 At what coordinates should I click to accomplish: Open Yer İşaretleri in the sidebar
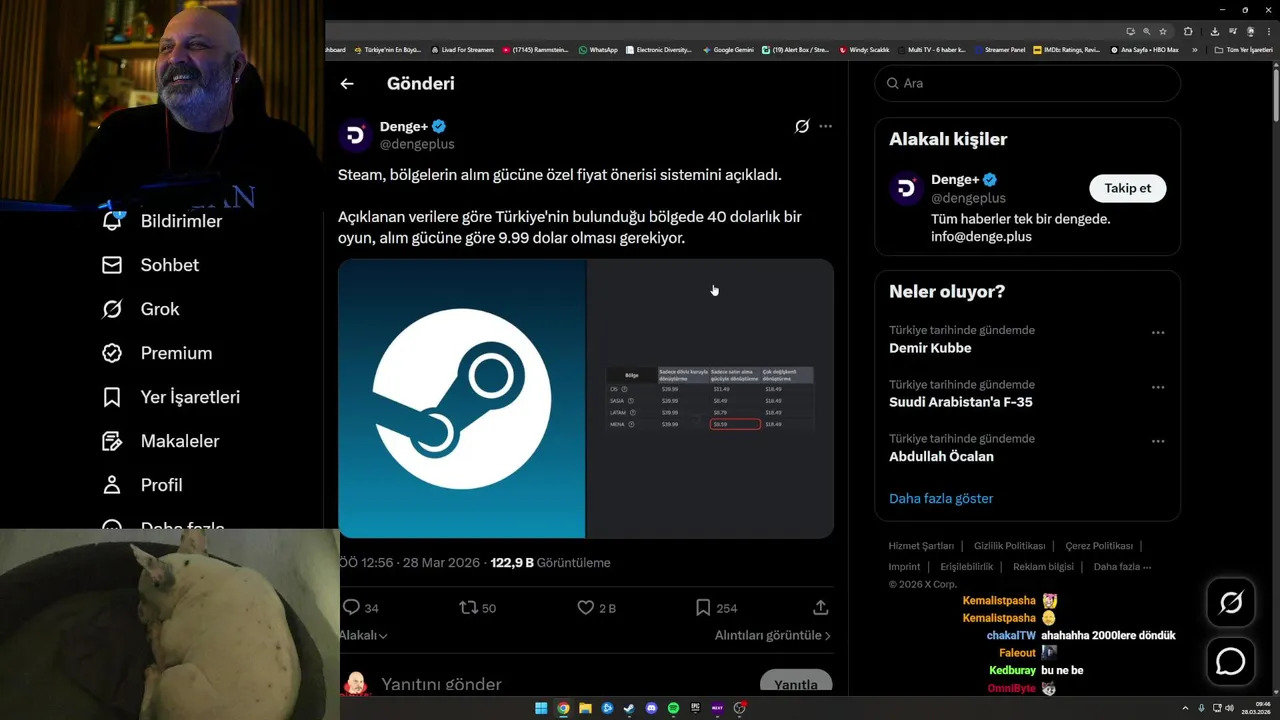point(171,397)
